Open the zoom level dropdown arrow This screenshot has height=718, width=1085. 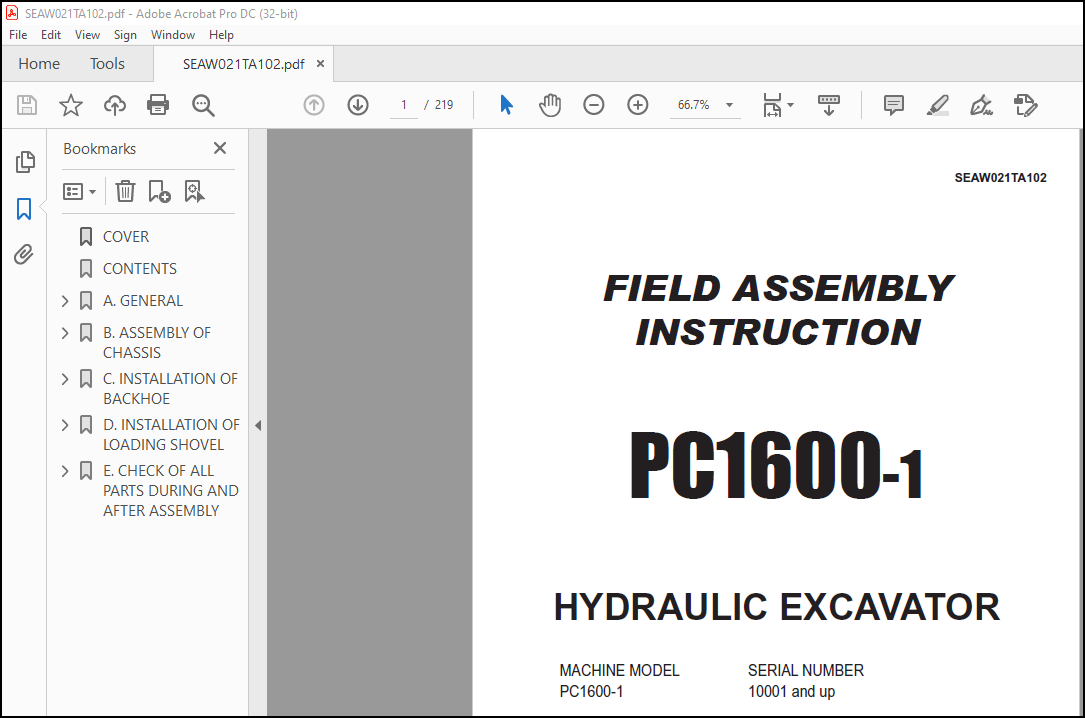pos(729,105)
